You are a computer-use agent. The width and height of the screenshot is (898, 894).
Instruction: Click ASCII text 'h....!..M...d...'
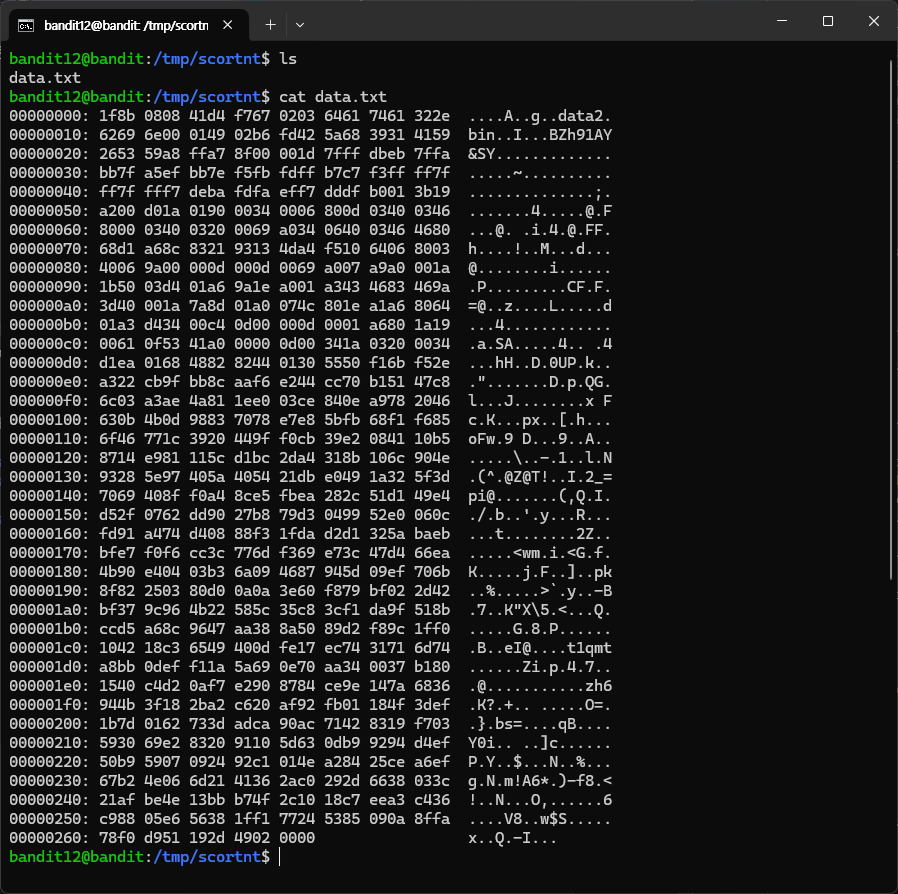tap(540, 249)
